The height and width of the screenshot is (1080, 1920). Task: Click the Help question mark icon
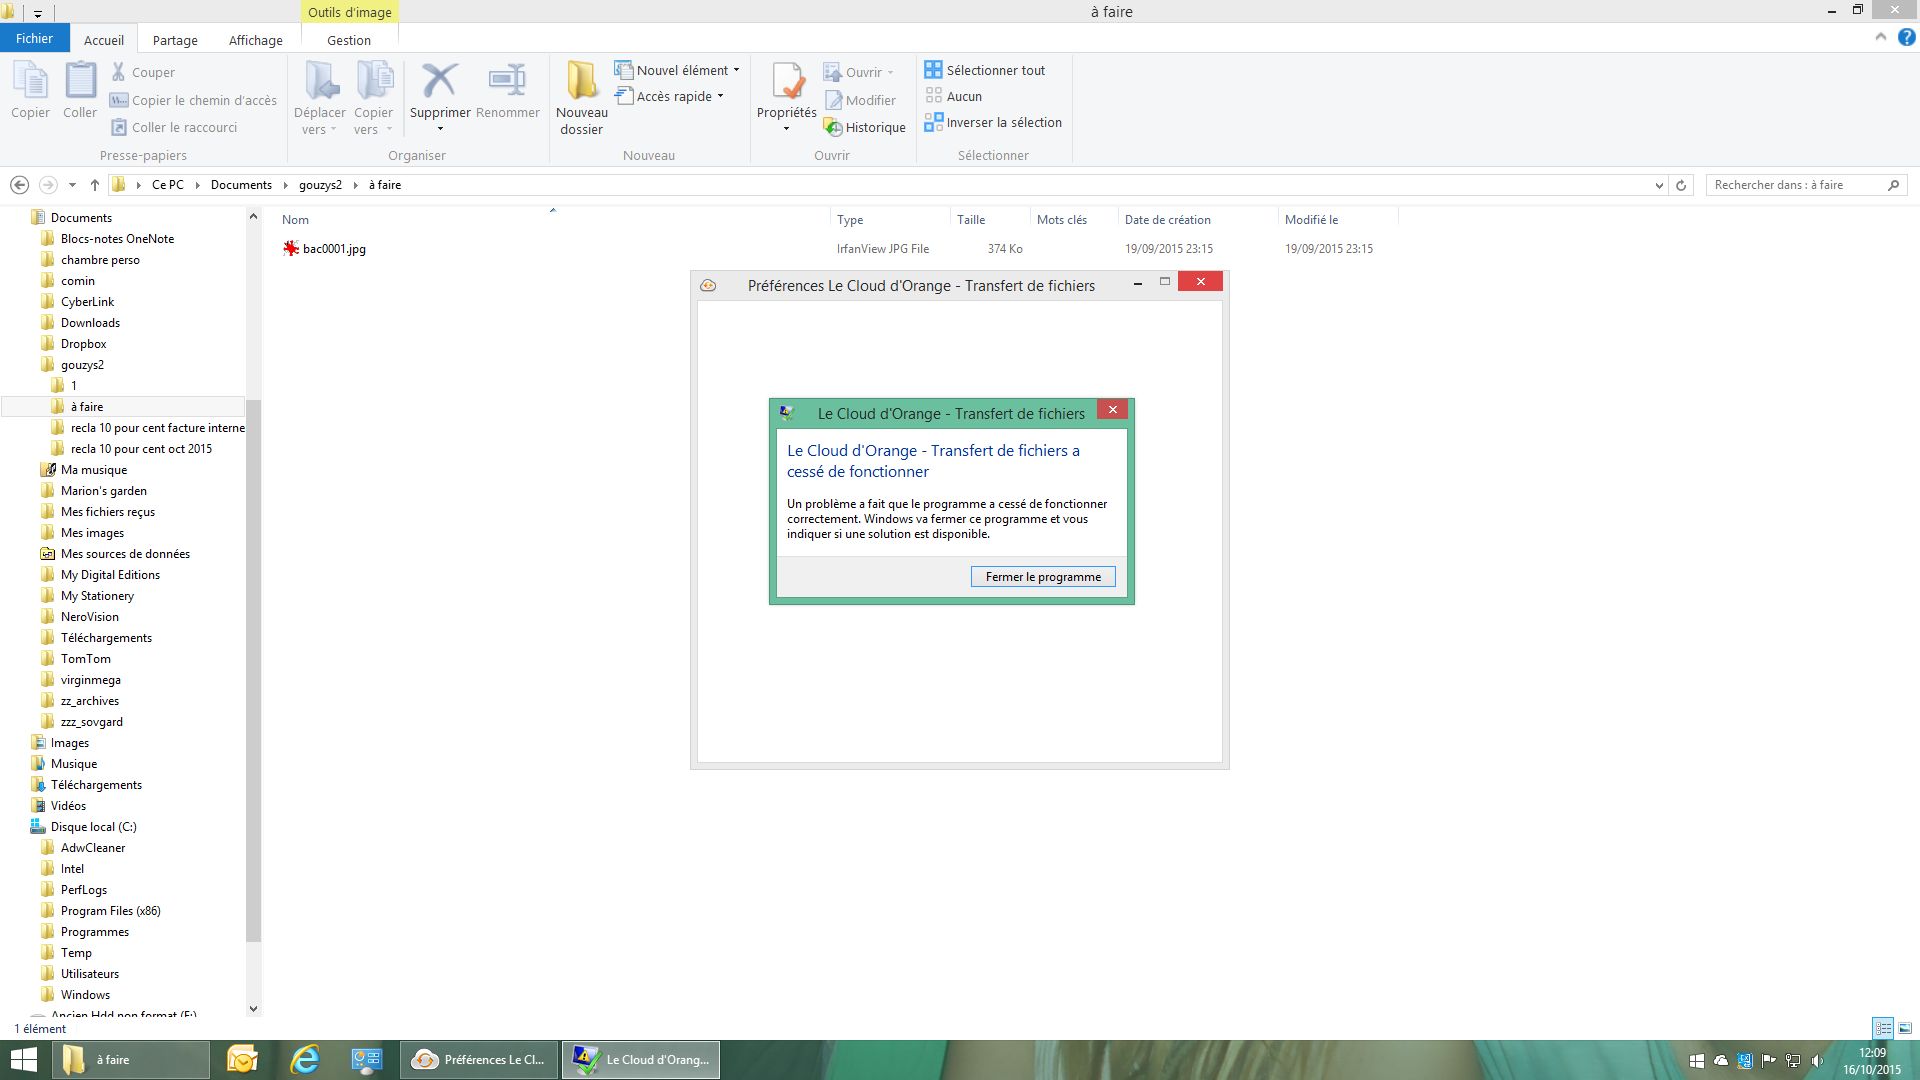click(1906, 38)
